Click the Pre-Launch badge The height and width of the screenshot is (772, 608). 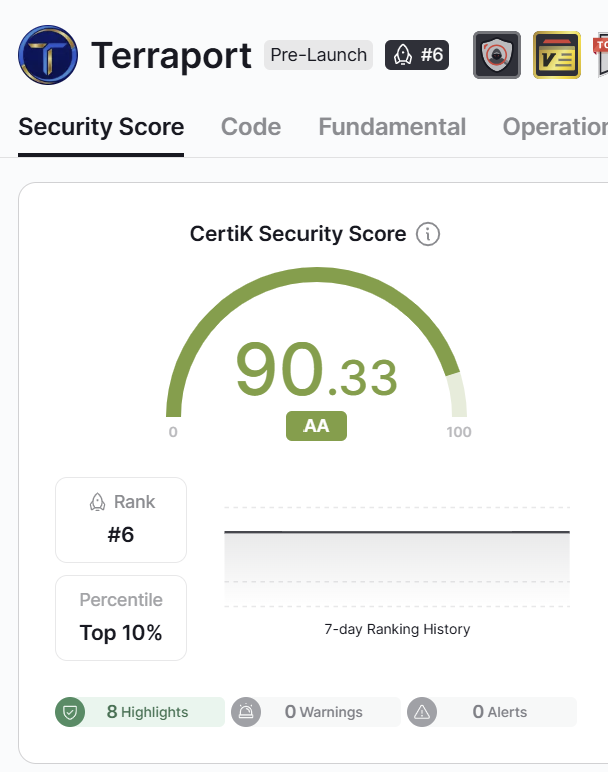click(319, 55)
